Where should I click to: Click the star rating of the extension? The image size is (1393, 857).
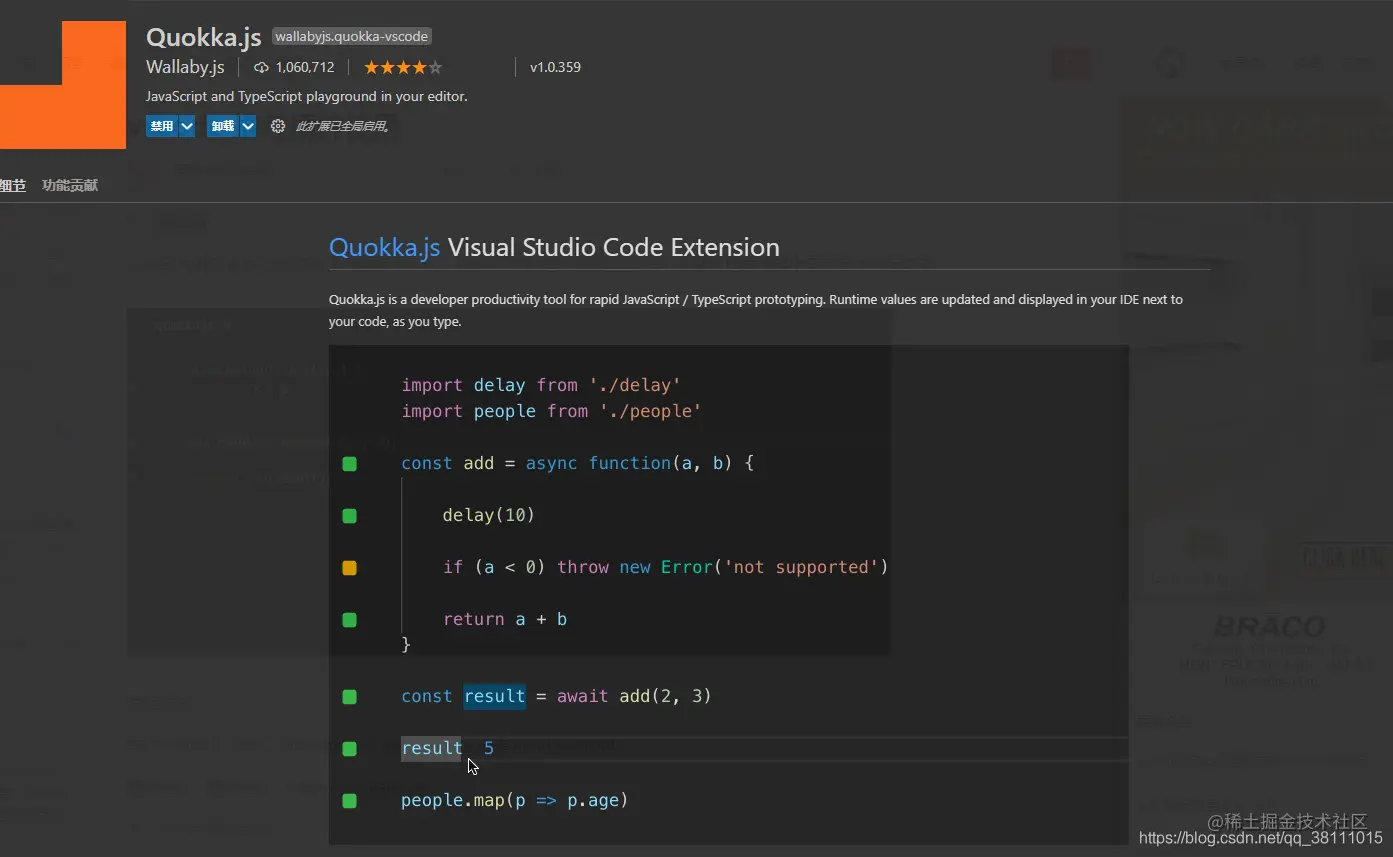coord(403,67)
